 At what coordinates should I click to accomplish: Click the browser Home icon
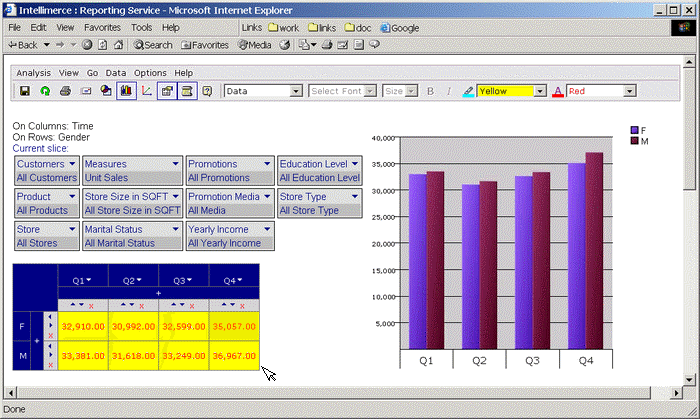click(x=118, y=45)
